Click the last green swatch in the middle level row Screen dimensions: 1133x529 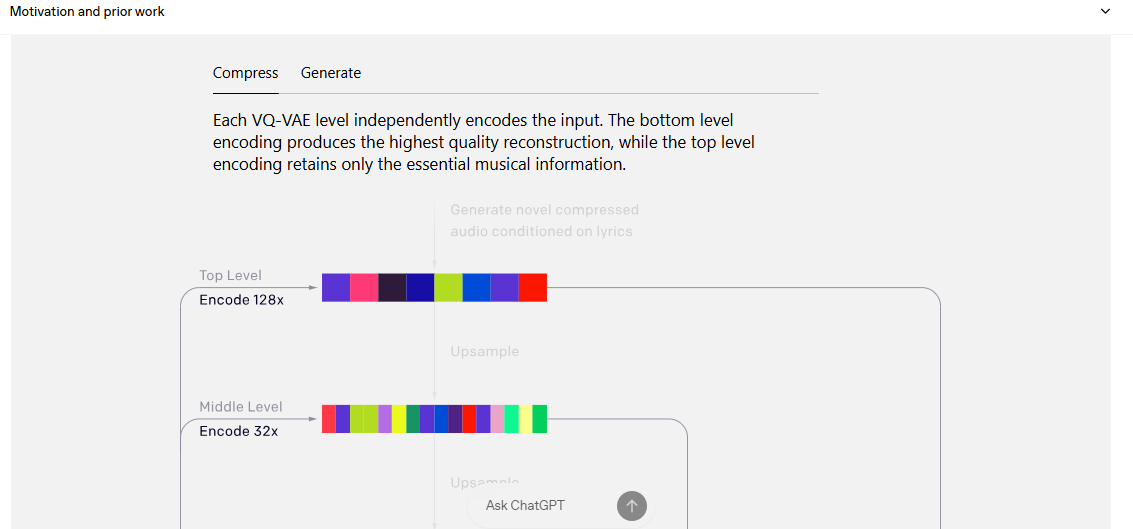click(540, 419)
